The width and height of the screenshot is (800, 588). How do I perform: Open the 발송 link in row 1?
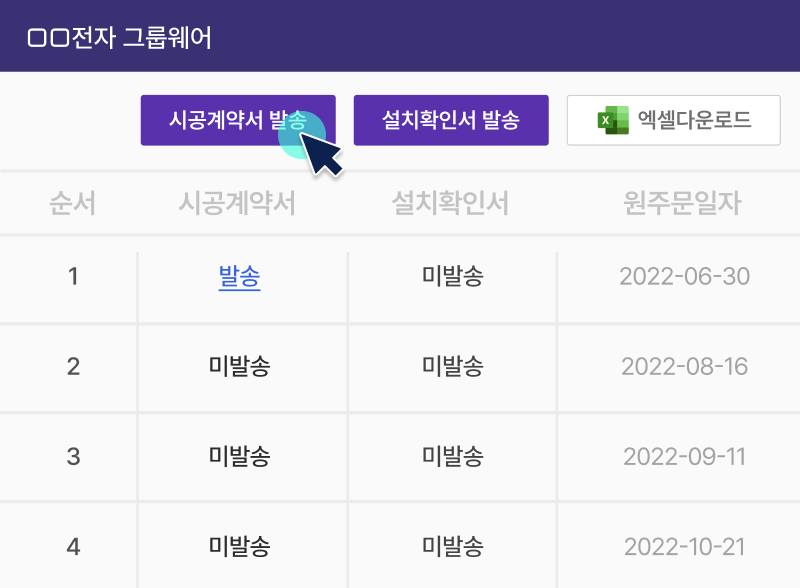click(x=240, y=277)
